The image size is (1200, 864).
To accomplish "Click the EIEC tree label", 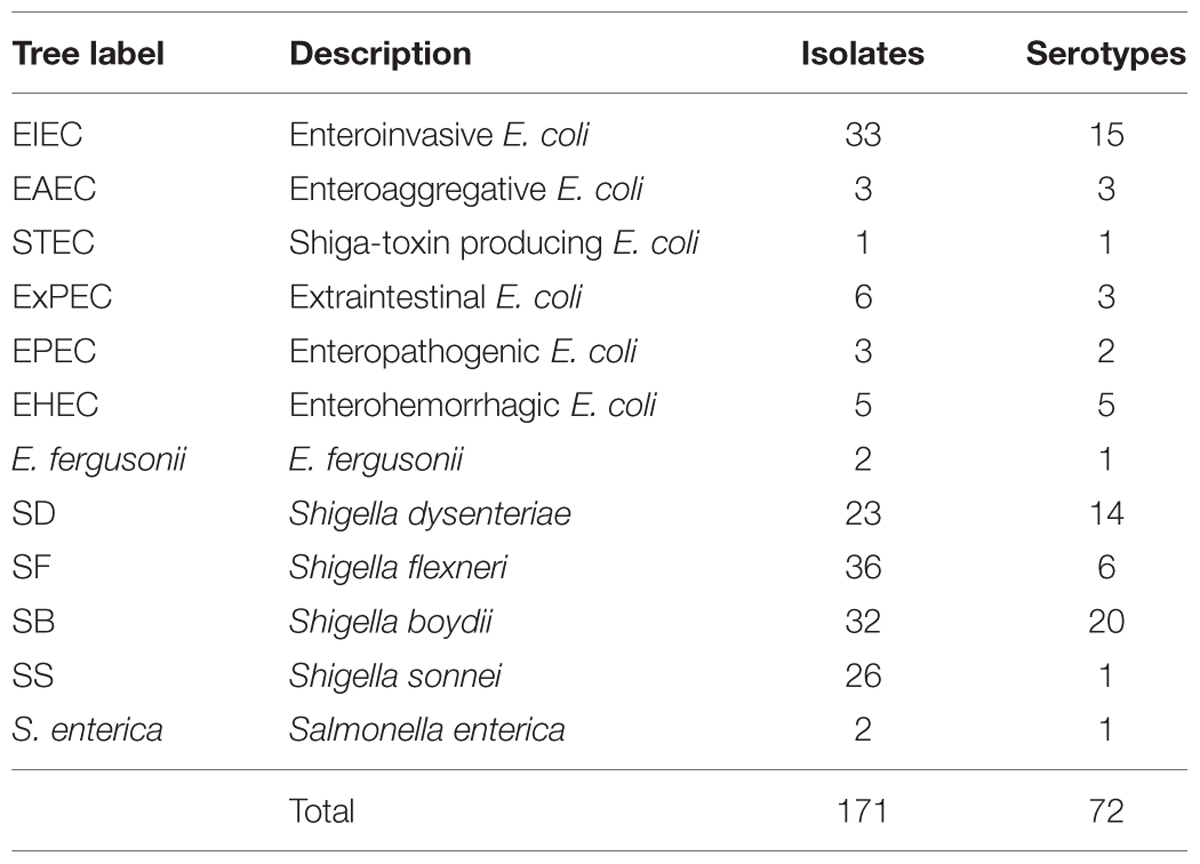I will point(46,134).
